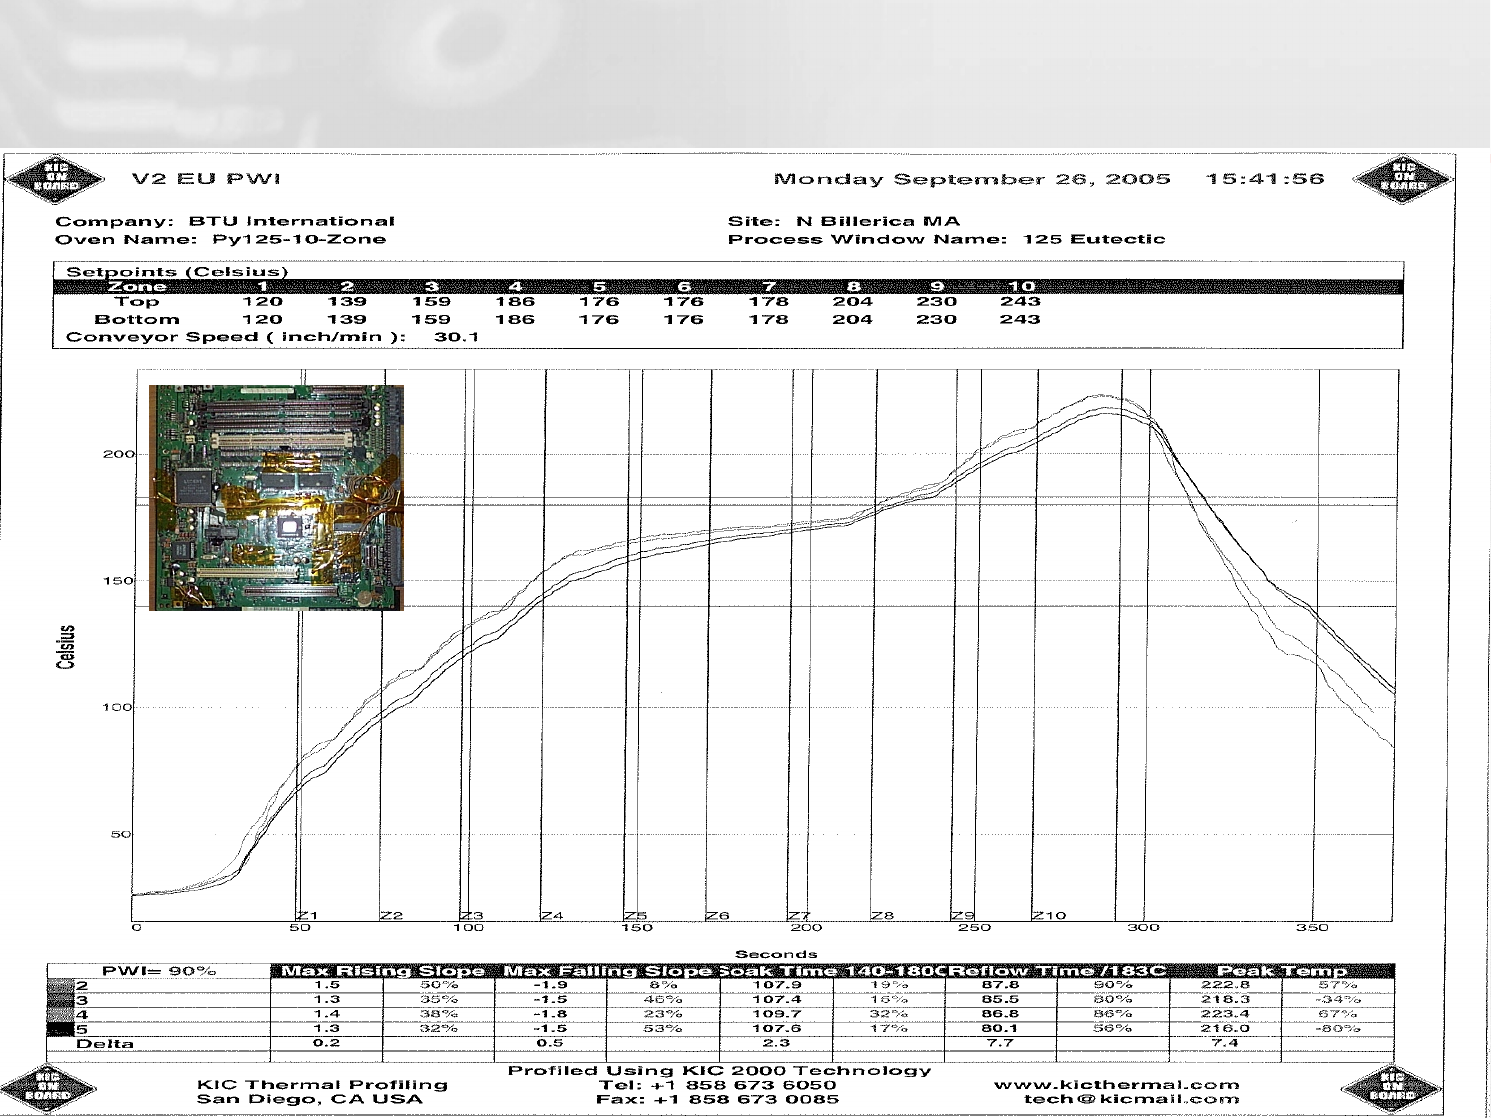The height and width of the screenshot is (1118, 1491).
Task: Click the Z5 zone marker on the chart
Action: click(x=636, y=915)
